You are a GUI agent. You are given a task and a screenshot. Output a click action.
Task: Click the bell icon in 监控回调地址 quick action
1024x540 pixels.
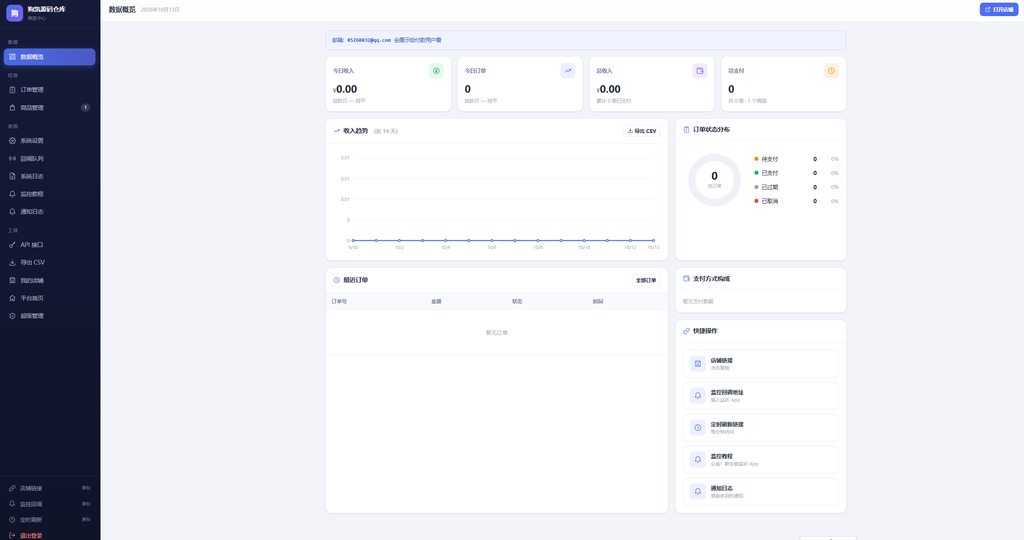click(697, 396)
